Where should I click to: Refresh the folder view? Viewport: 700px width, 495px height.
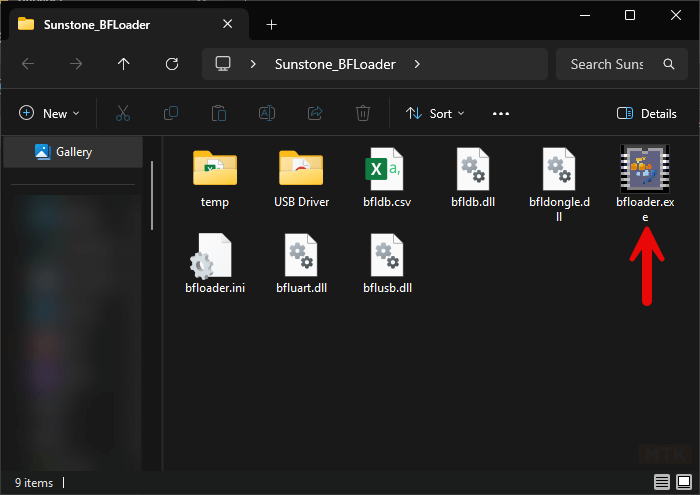click(172, 64)
